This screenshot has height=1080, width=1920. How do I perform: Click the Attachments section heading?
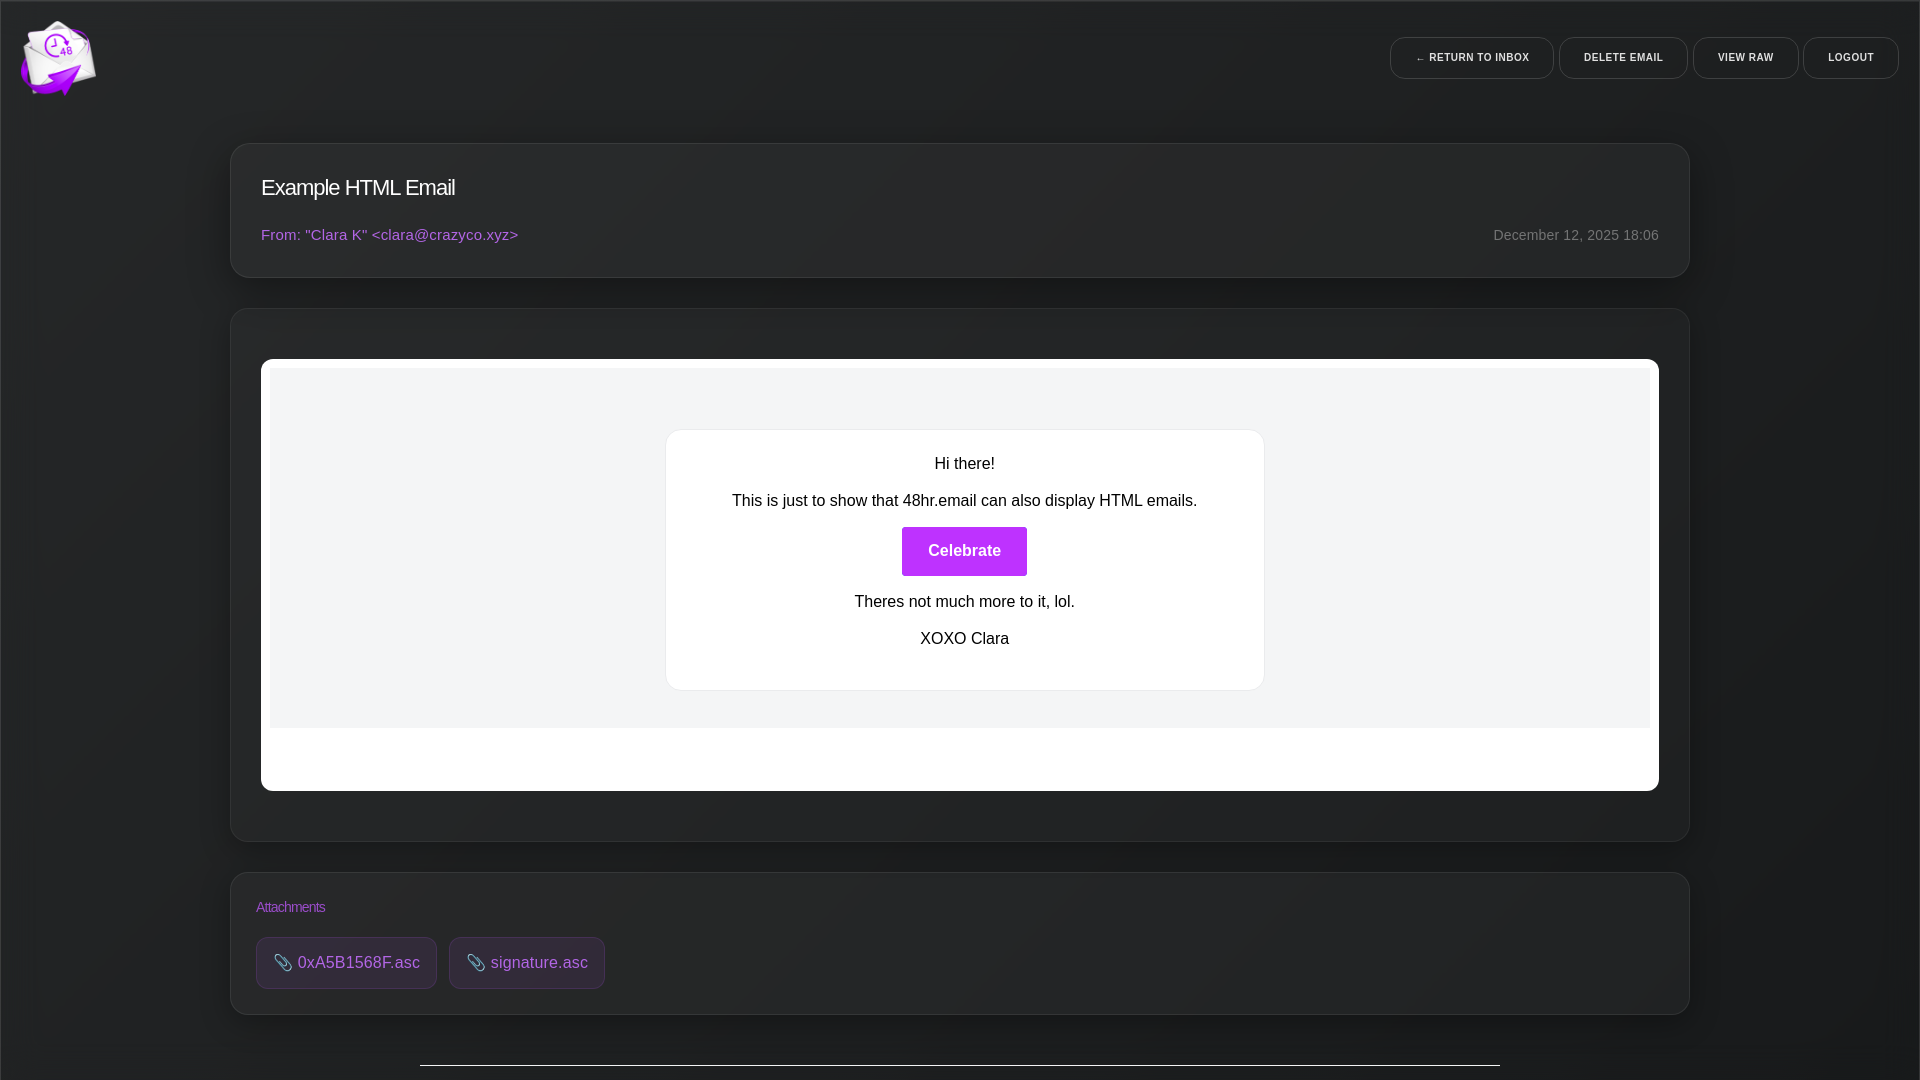click(x=290, y=907)
